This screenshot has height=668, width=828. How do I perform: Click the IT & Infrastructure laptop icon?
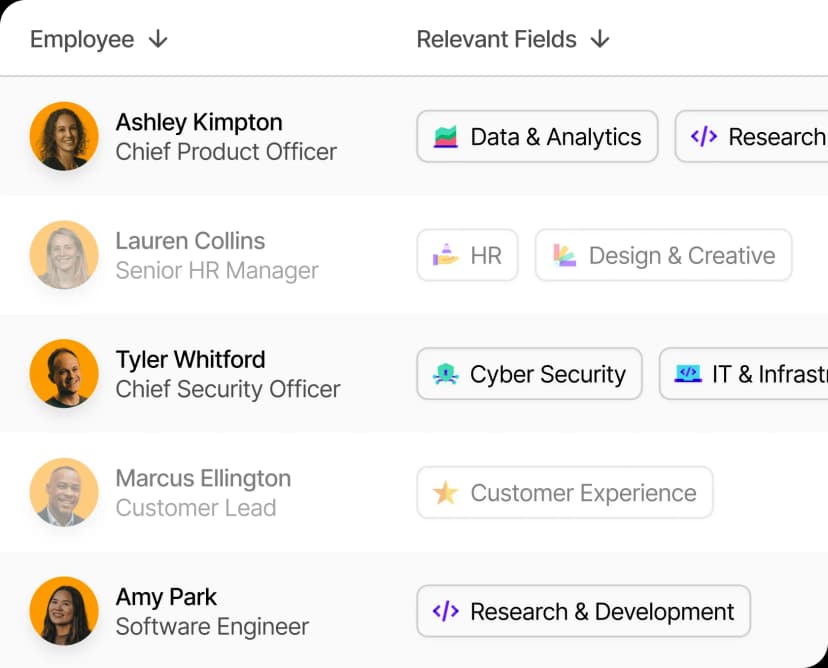[x=687, y=375]
